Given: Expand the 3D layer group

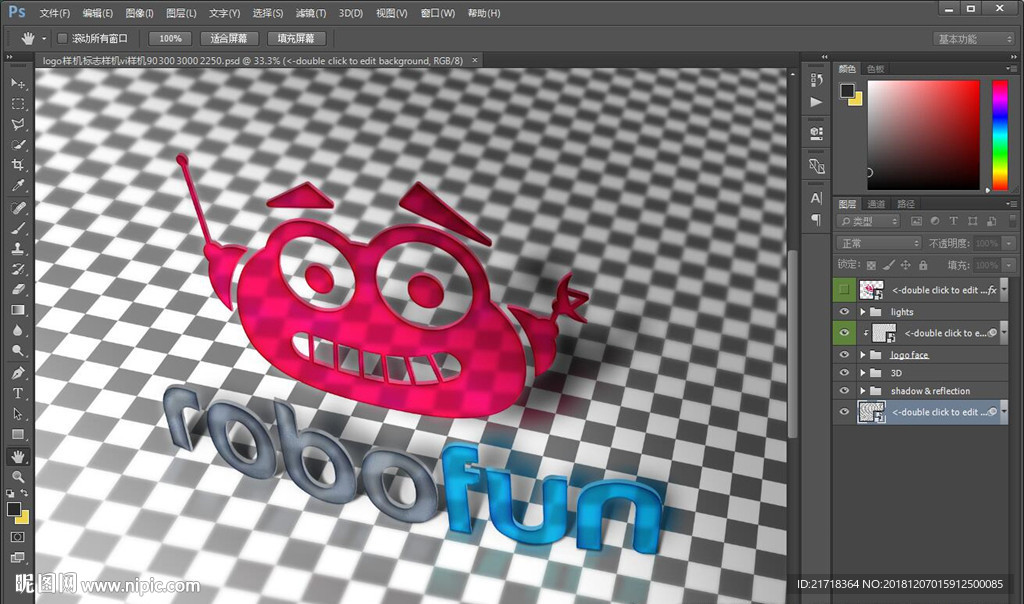Looking at the screenshot, I should (863, 373).
